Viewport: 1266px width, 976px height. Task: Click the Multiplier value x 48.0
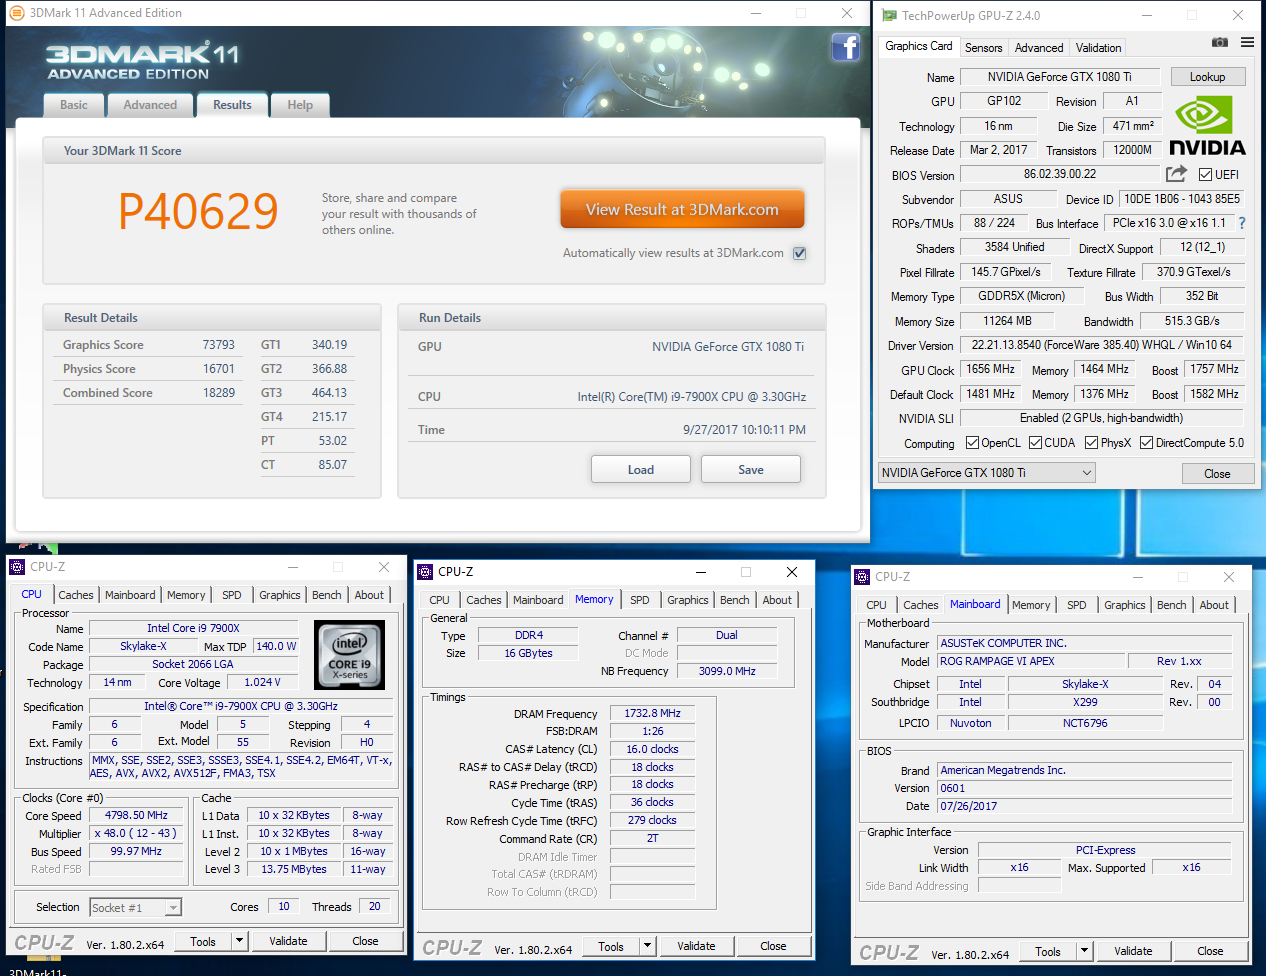coord(136,833)
